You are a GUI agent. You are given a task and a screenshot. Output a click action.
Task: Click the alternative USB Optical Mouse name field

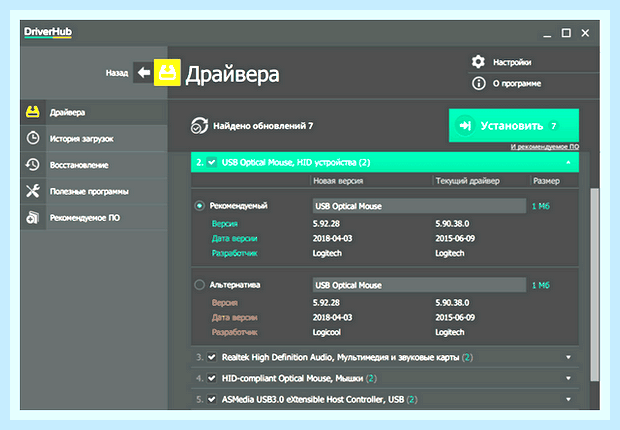click(x=419, y=285)
